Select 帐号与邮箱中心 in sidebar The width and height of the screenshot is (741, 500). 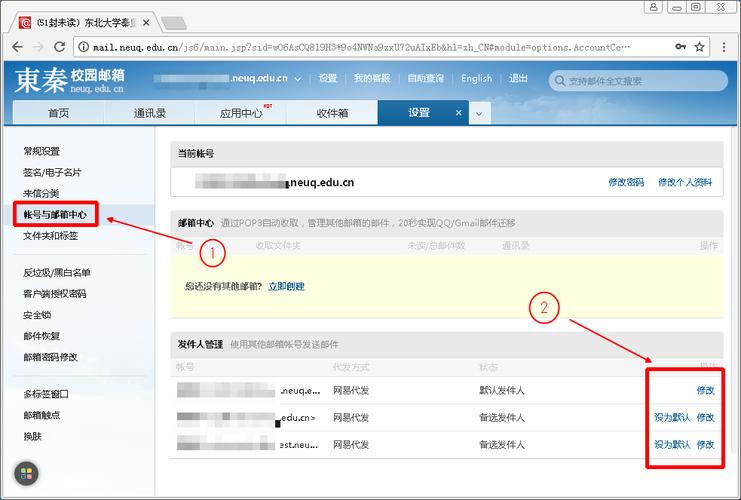(55, 215)
